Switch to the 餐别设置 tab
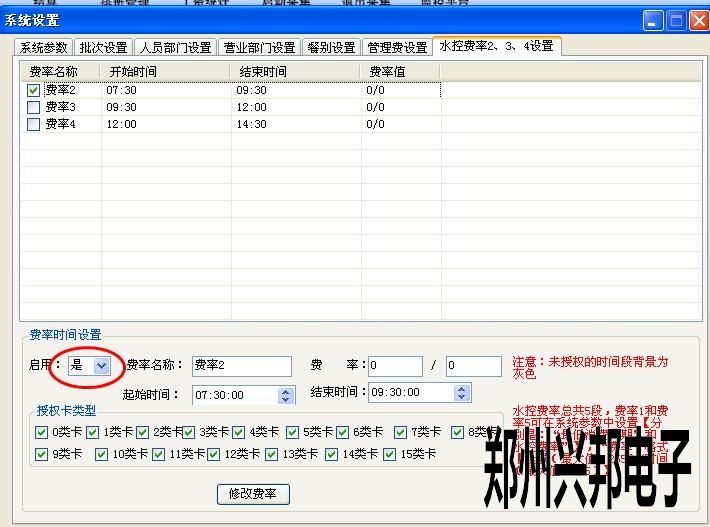 point(331,47)
